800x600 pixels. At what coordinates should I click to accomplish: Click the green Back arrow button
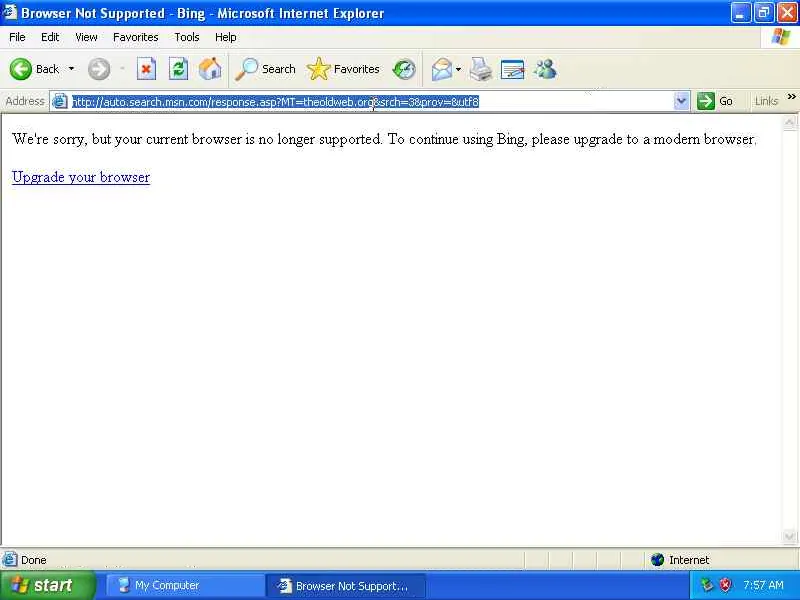(20, 69)
